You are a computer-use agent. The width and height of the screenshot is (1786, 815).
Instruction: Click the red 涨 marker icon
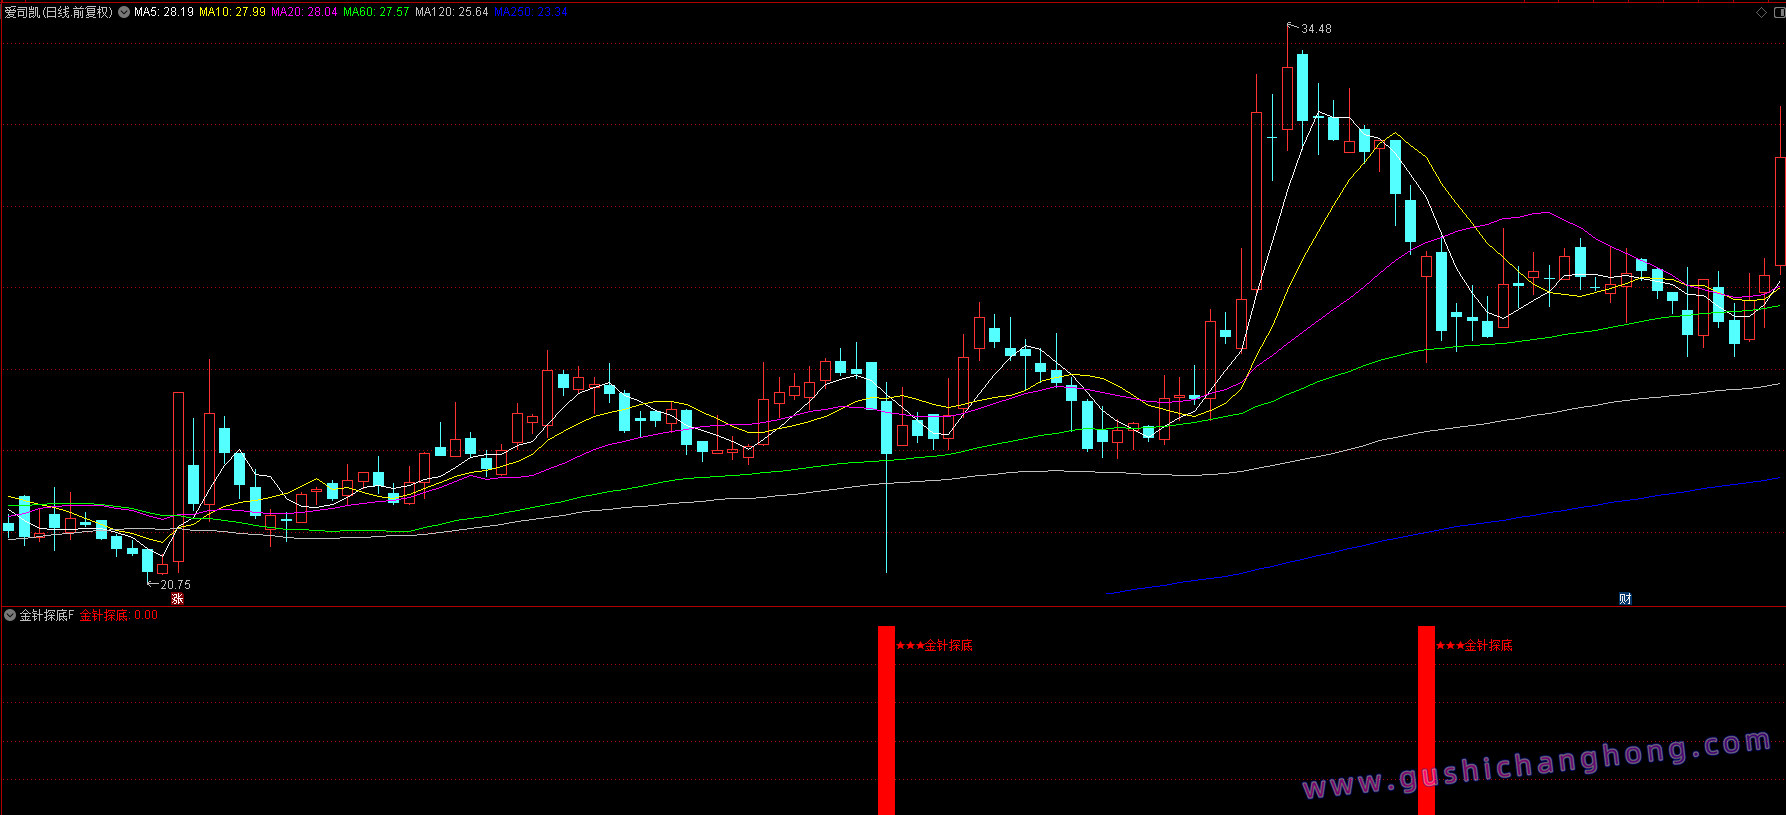pyautogui.click(x=177, y=599)
